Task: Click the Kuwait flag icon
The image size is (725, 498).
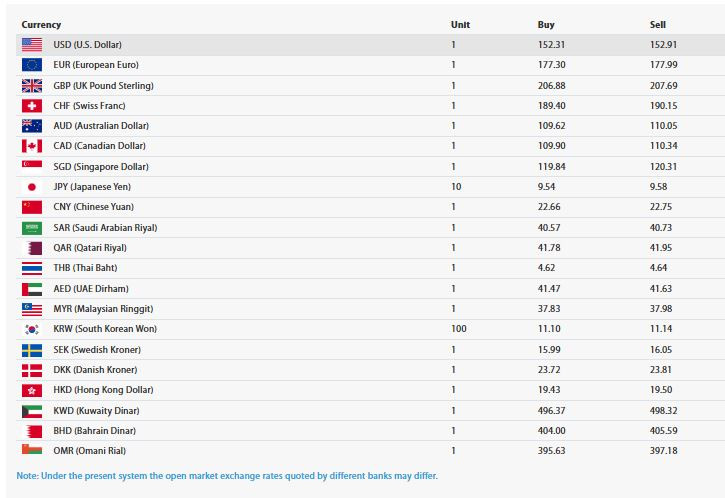Action: [x=32, y=411]
